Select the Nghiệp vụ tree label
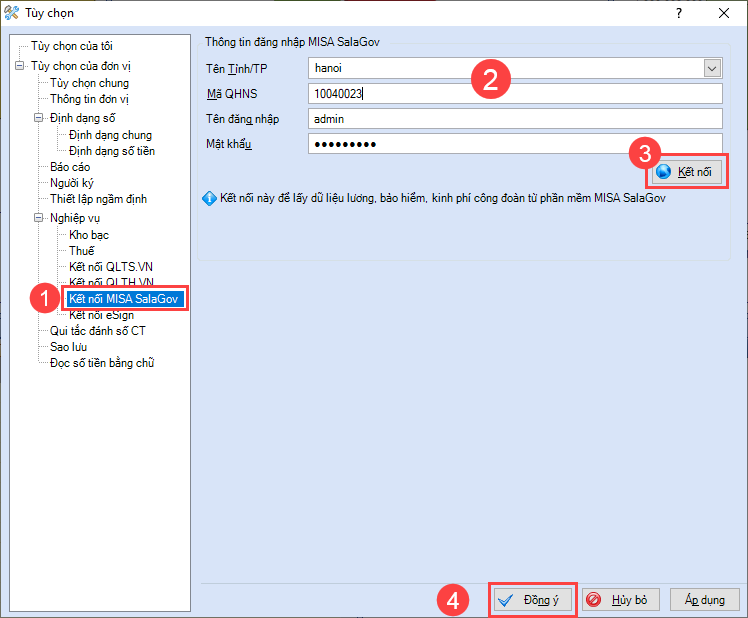Image resolution: width=748 pixels, height=618 pixels. click(75, 218)
